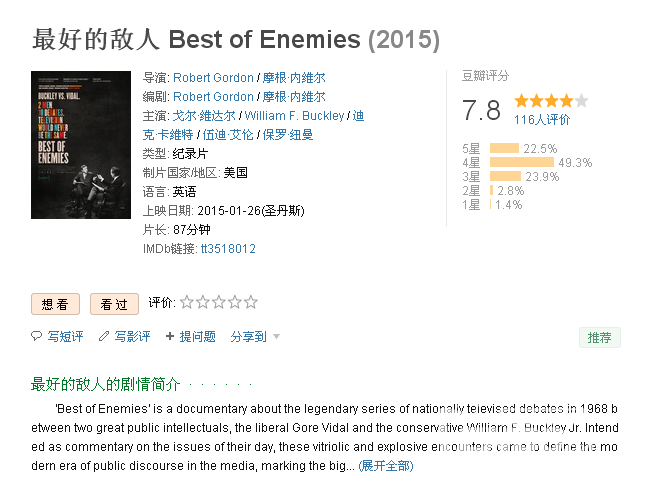Rate the film one star
The image size is (648, 493).
click(187, 302)
